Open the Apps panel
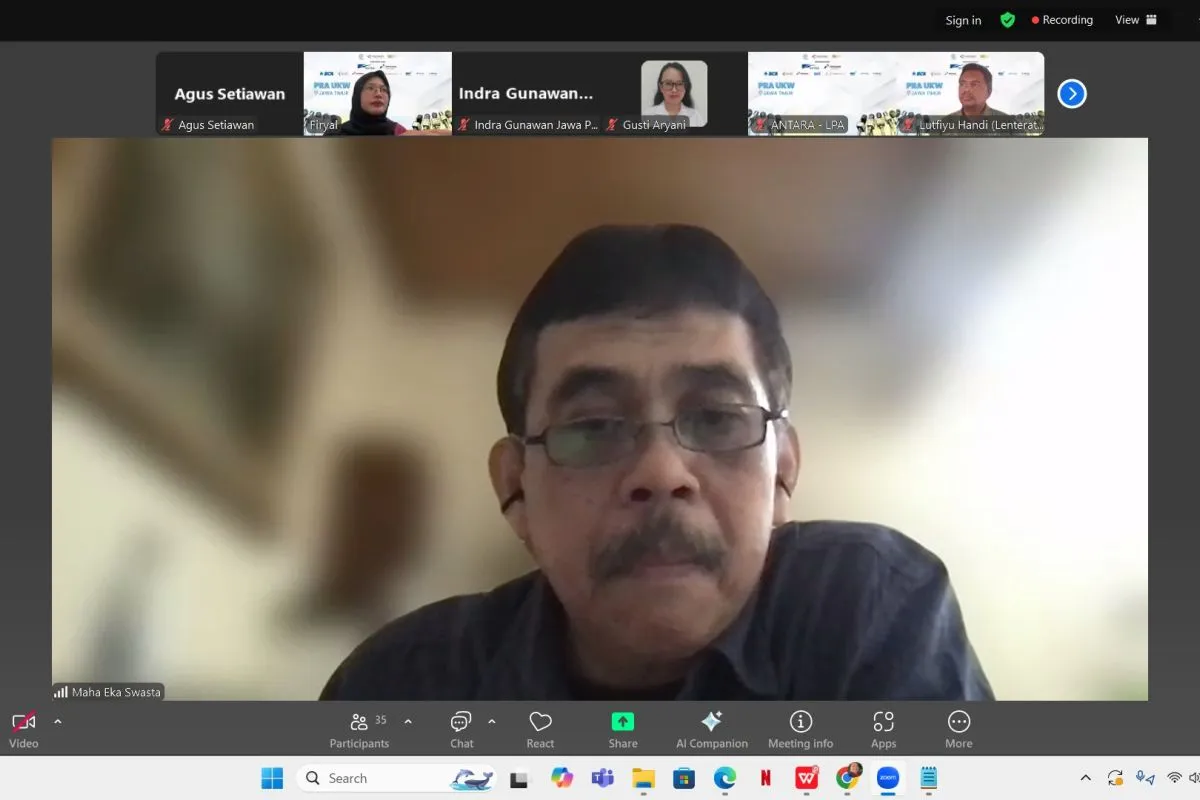Image resolution: width=1200 pixels, height=800 pixels. click(x=883, y=729)
